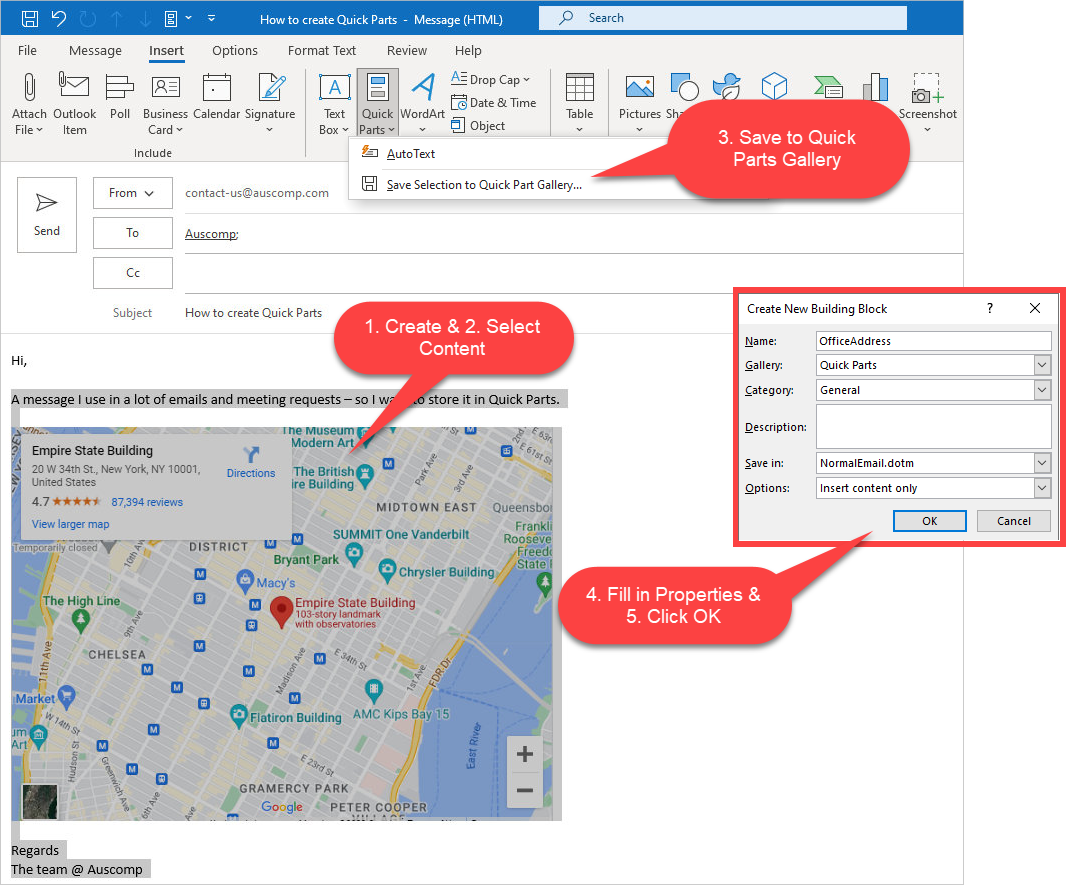
Task: Click the Directions link on the map
Action: tap(251, 463)
